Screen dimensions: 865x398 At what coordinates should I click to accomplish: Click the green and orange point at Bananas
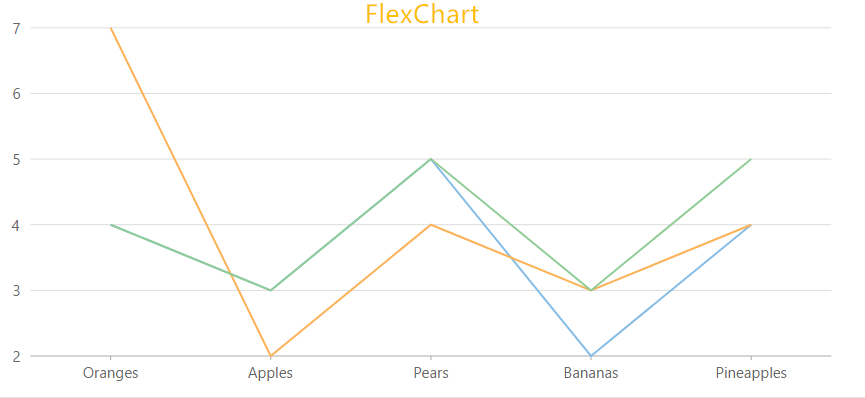pos(591,290)
